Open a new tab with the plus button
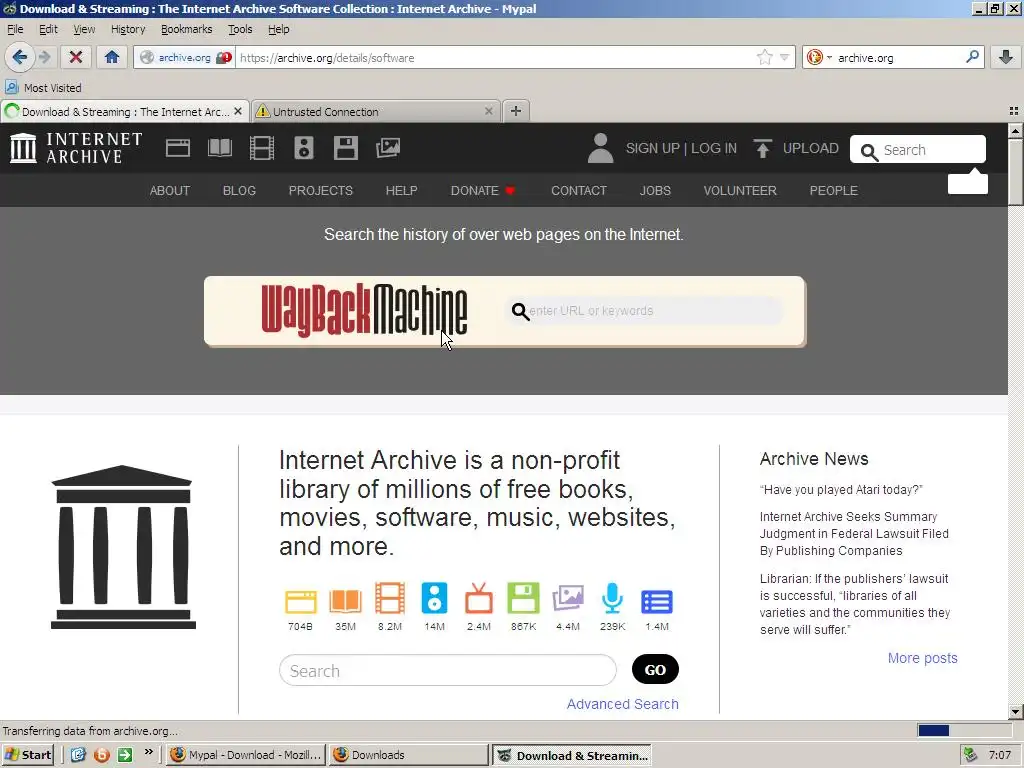 click(x=516, y=111)
